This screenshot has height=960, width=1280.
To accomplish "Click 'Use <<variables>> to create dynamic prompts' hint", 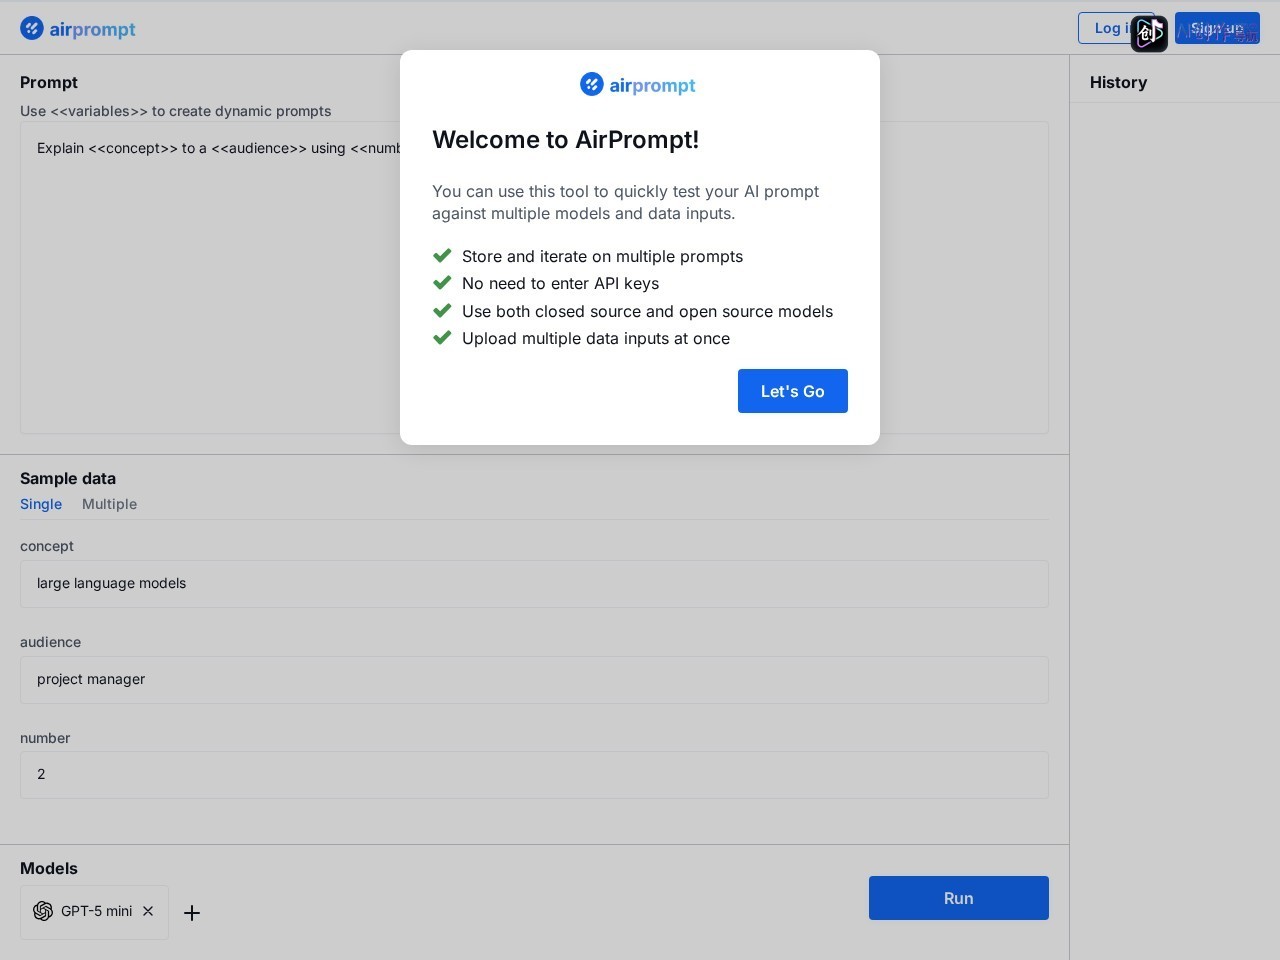I will pos(176,111).
